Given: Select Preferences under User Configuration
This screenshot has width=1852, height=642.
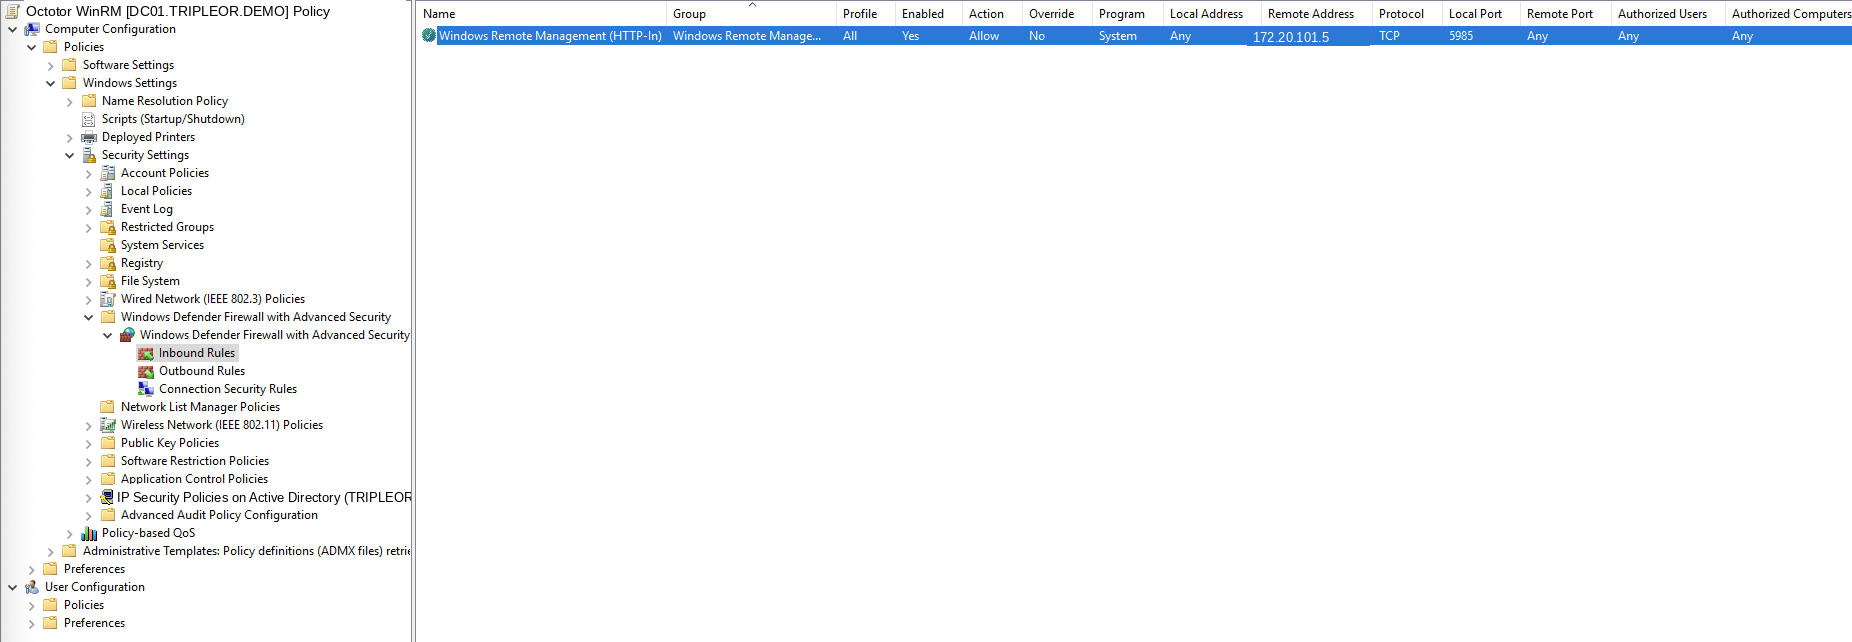Looking at the screenshot, I should coord(94,623).
